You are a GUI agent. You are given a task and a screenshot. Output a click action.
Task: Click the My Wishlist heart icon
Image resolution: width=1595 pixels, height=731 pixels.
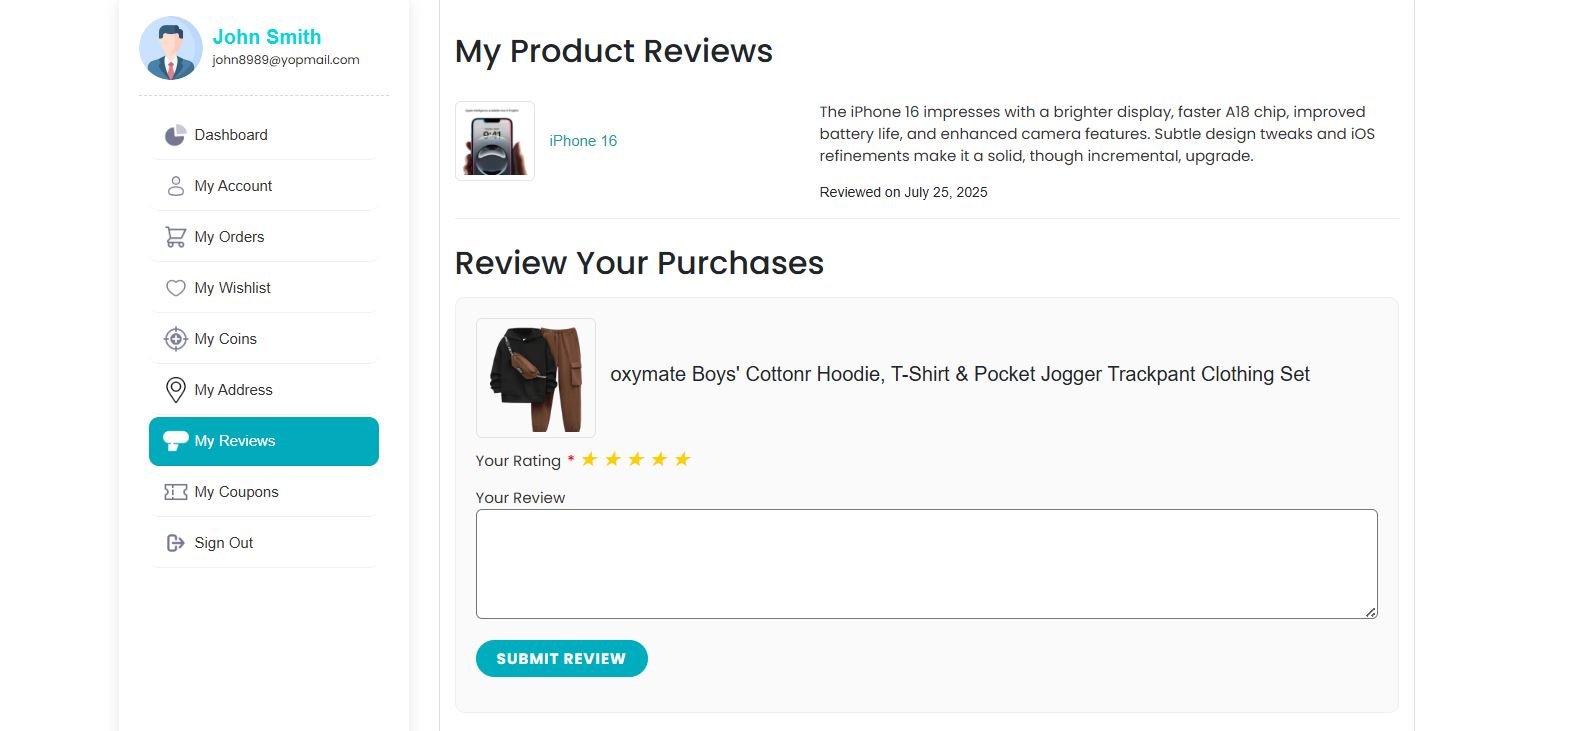click(x=175, y=288)
